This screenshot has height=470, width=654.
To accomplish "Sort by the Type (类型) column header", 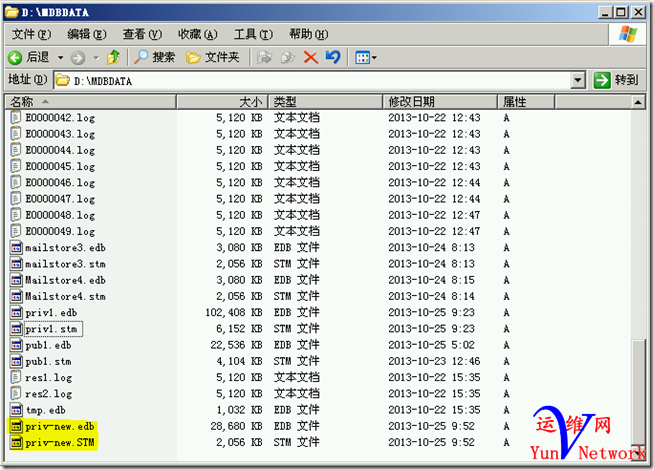I will (325, 102).
